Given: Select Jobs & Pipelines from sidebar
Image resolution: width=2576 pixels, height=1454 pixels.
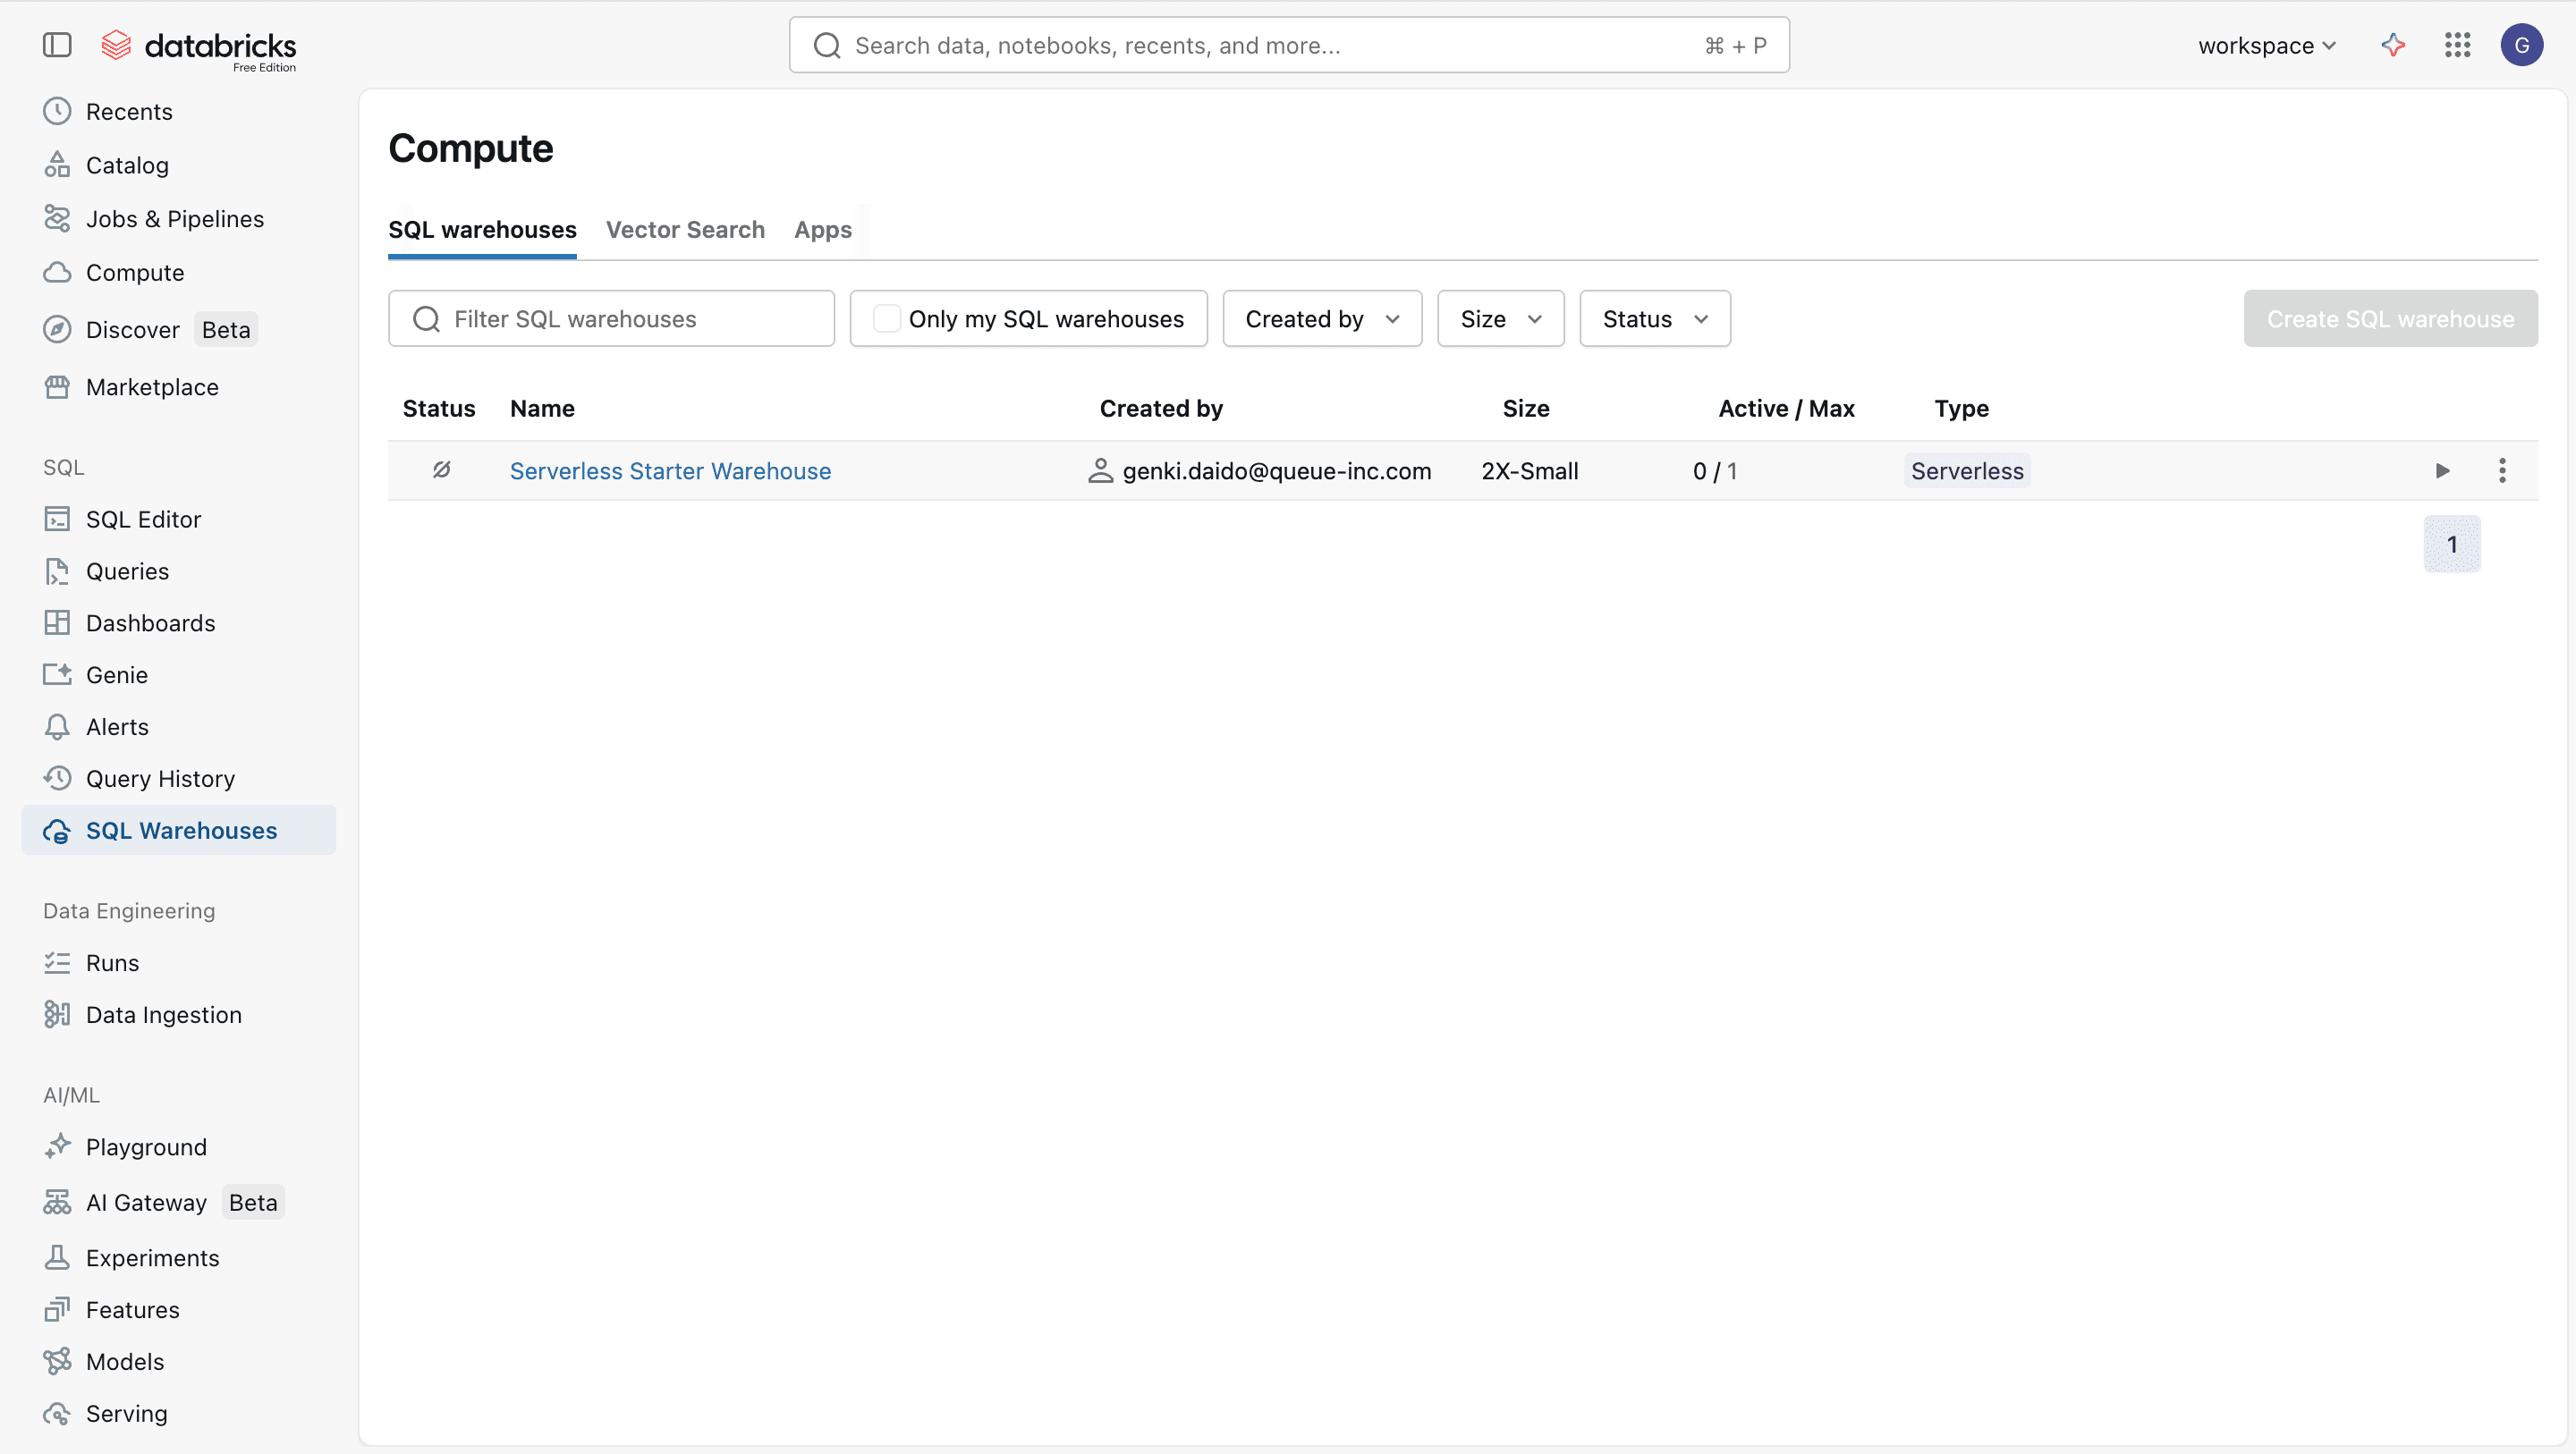Looking at the screenshot, I should [x=175, y=218].
